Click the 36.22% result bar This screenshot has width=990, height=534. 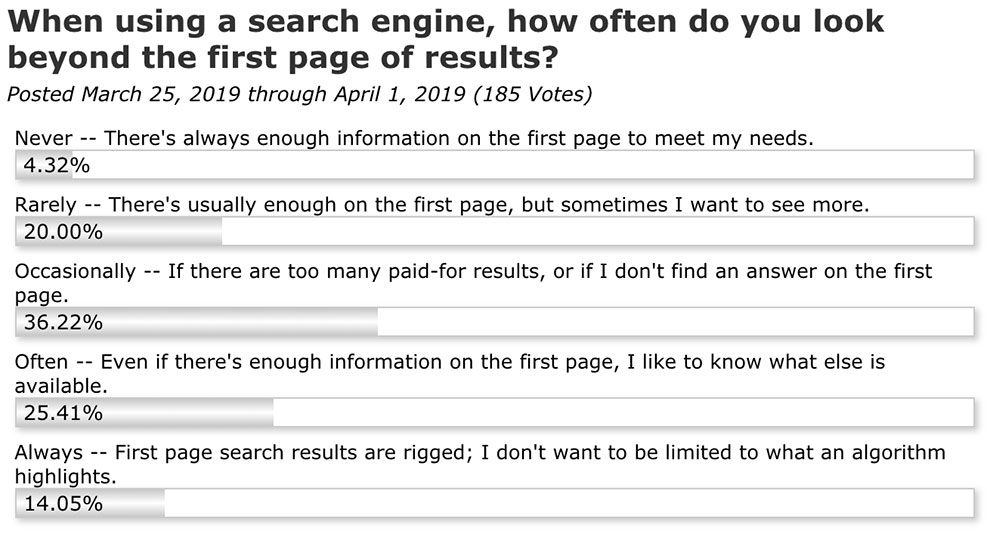click(494, 323)
